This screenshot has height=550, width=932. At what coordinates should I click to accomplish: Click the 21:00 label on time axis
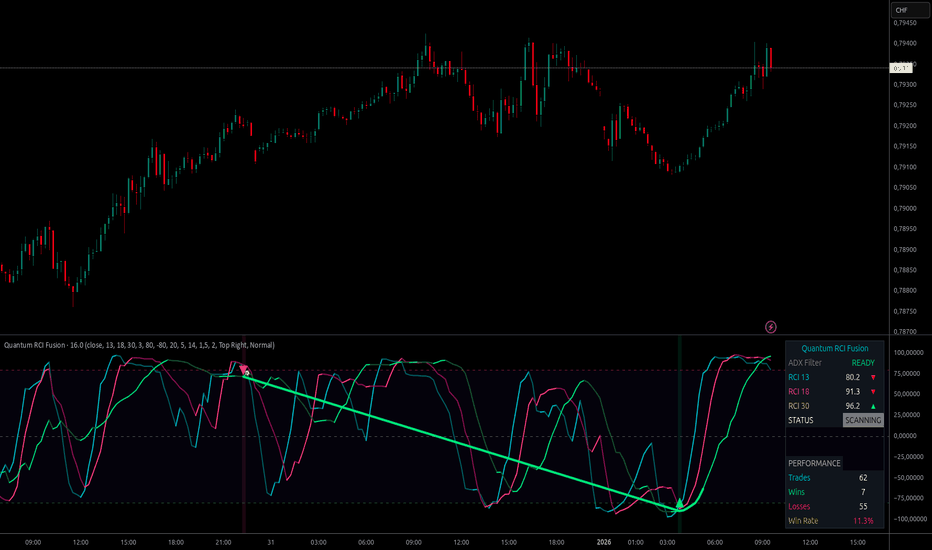click(223, 542)
